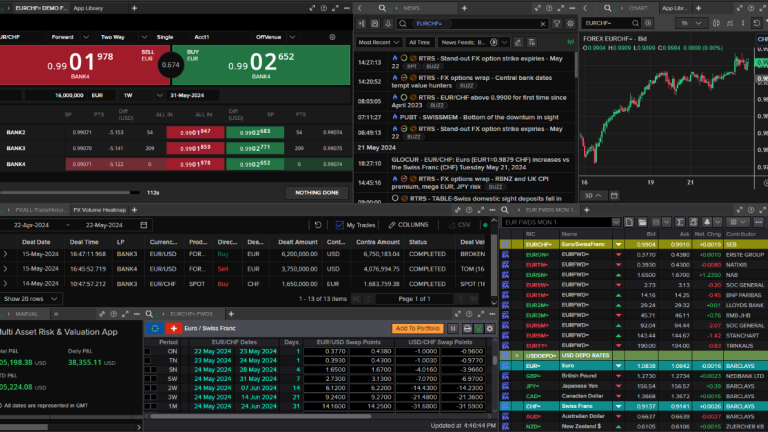Click search icon in EURCHF= FWDS tab

click(149, 314)
